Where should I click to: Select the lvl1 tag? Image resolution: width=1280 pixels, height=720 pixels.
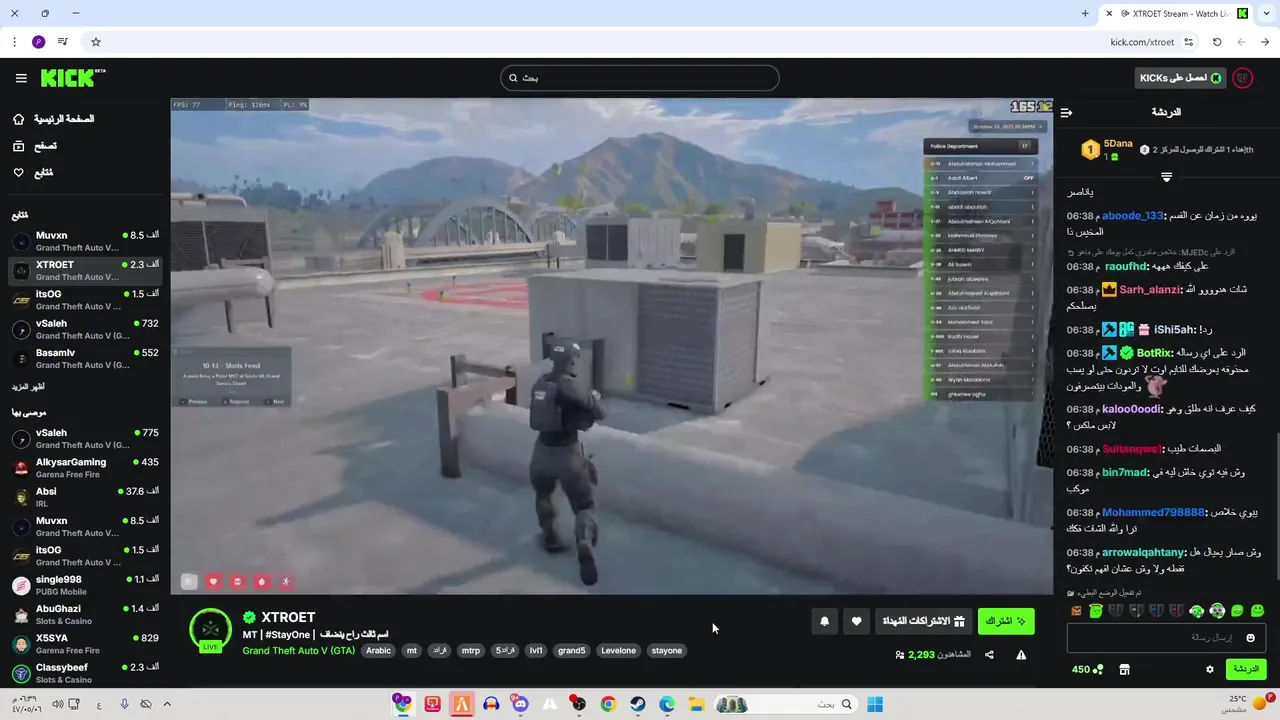(536, 650)
